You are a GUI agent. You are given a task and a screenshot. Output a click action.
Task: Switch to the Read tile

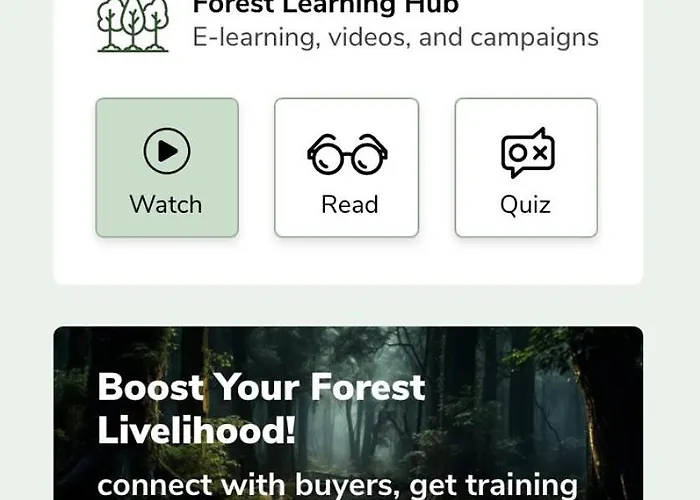[x=346, y=167]
